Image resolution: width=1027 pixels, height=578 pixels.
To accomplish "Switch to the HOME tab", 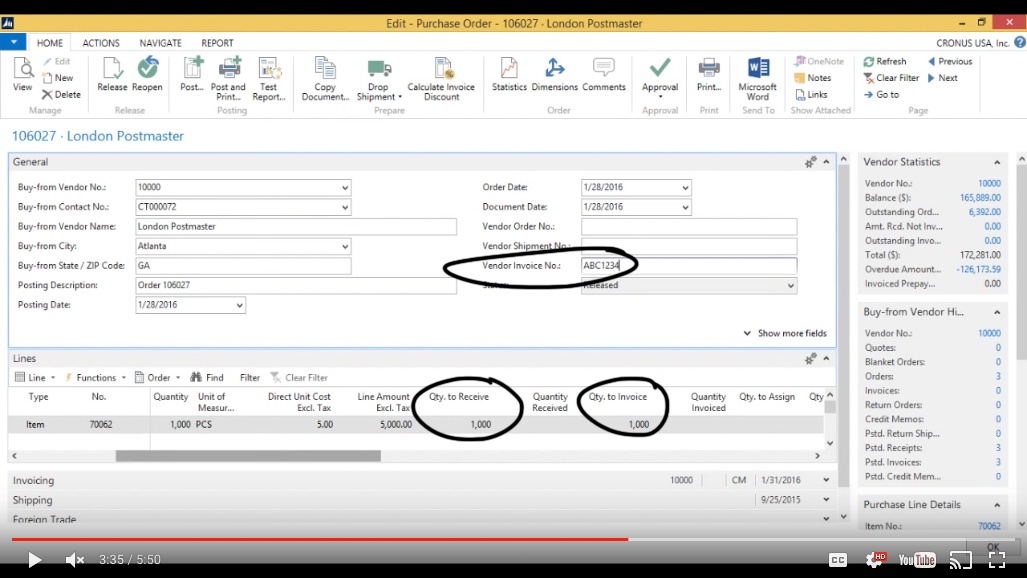I will coord(50,43).
